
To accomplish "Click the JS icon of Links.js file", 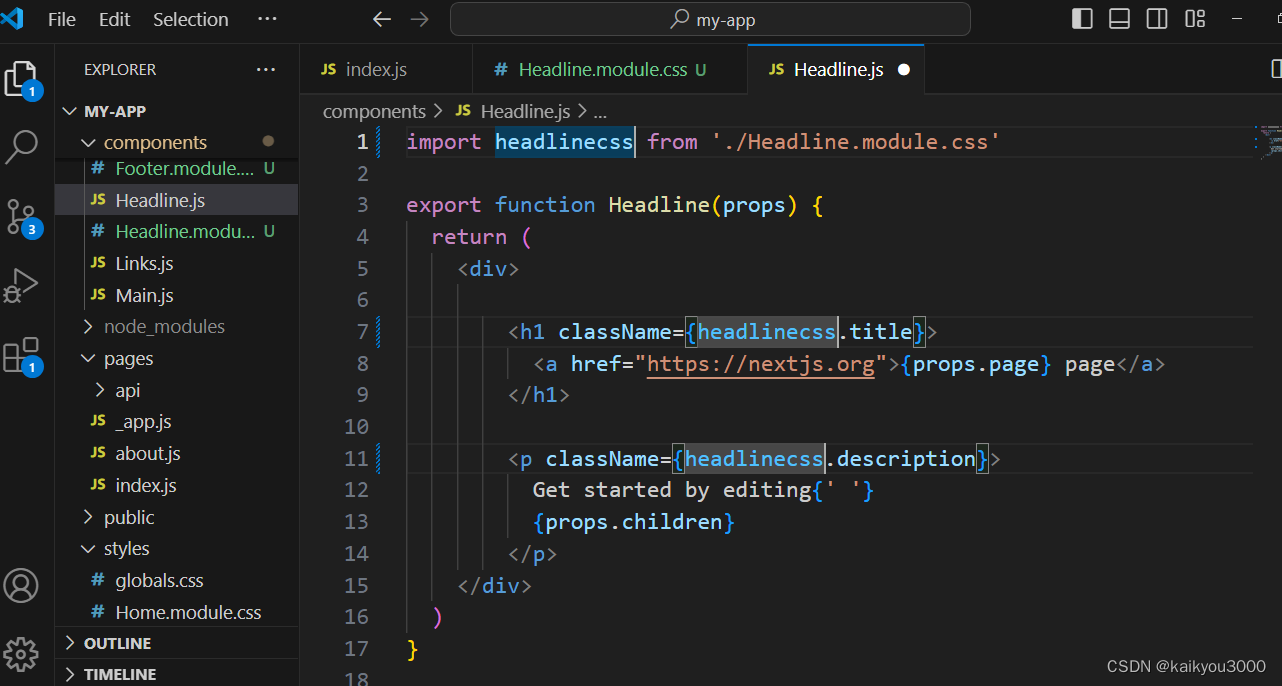I will click(x=98, y=263).
